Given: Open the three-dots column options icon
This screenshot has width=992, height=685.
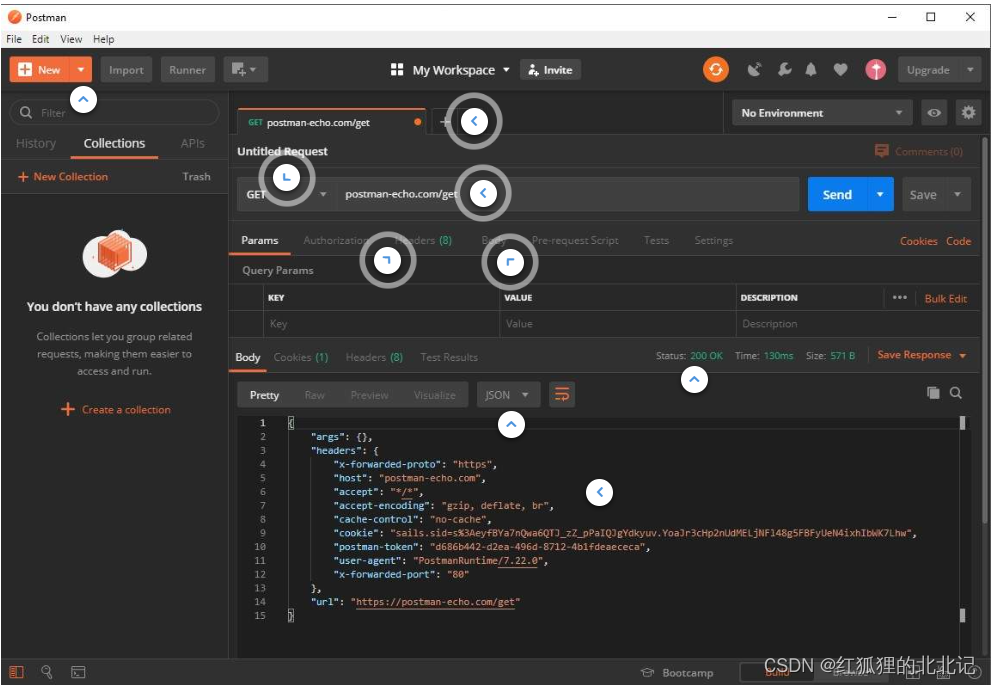Looking at the screenshot, I should pos(900,297).
